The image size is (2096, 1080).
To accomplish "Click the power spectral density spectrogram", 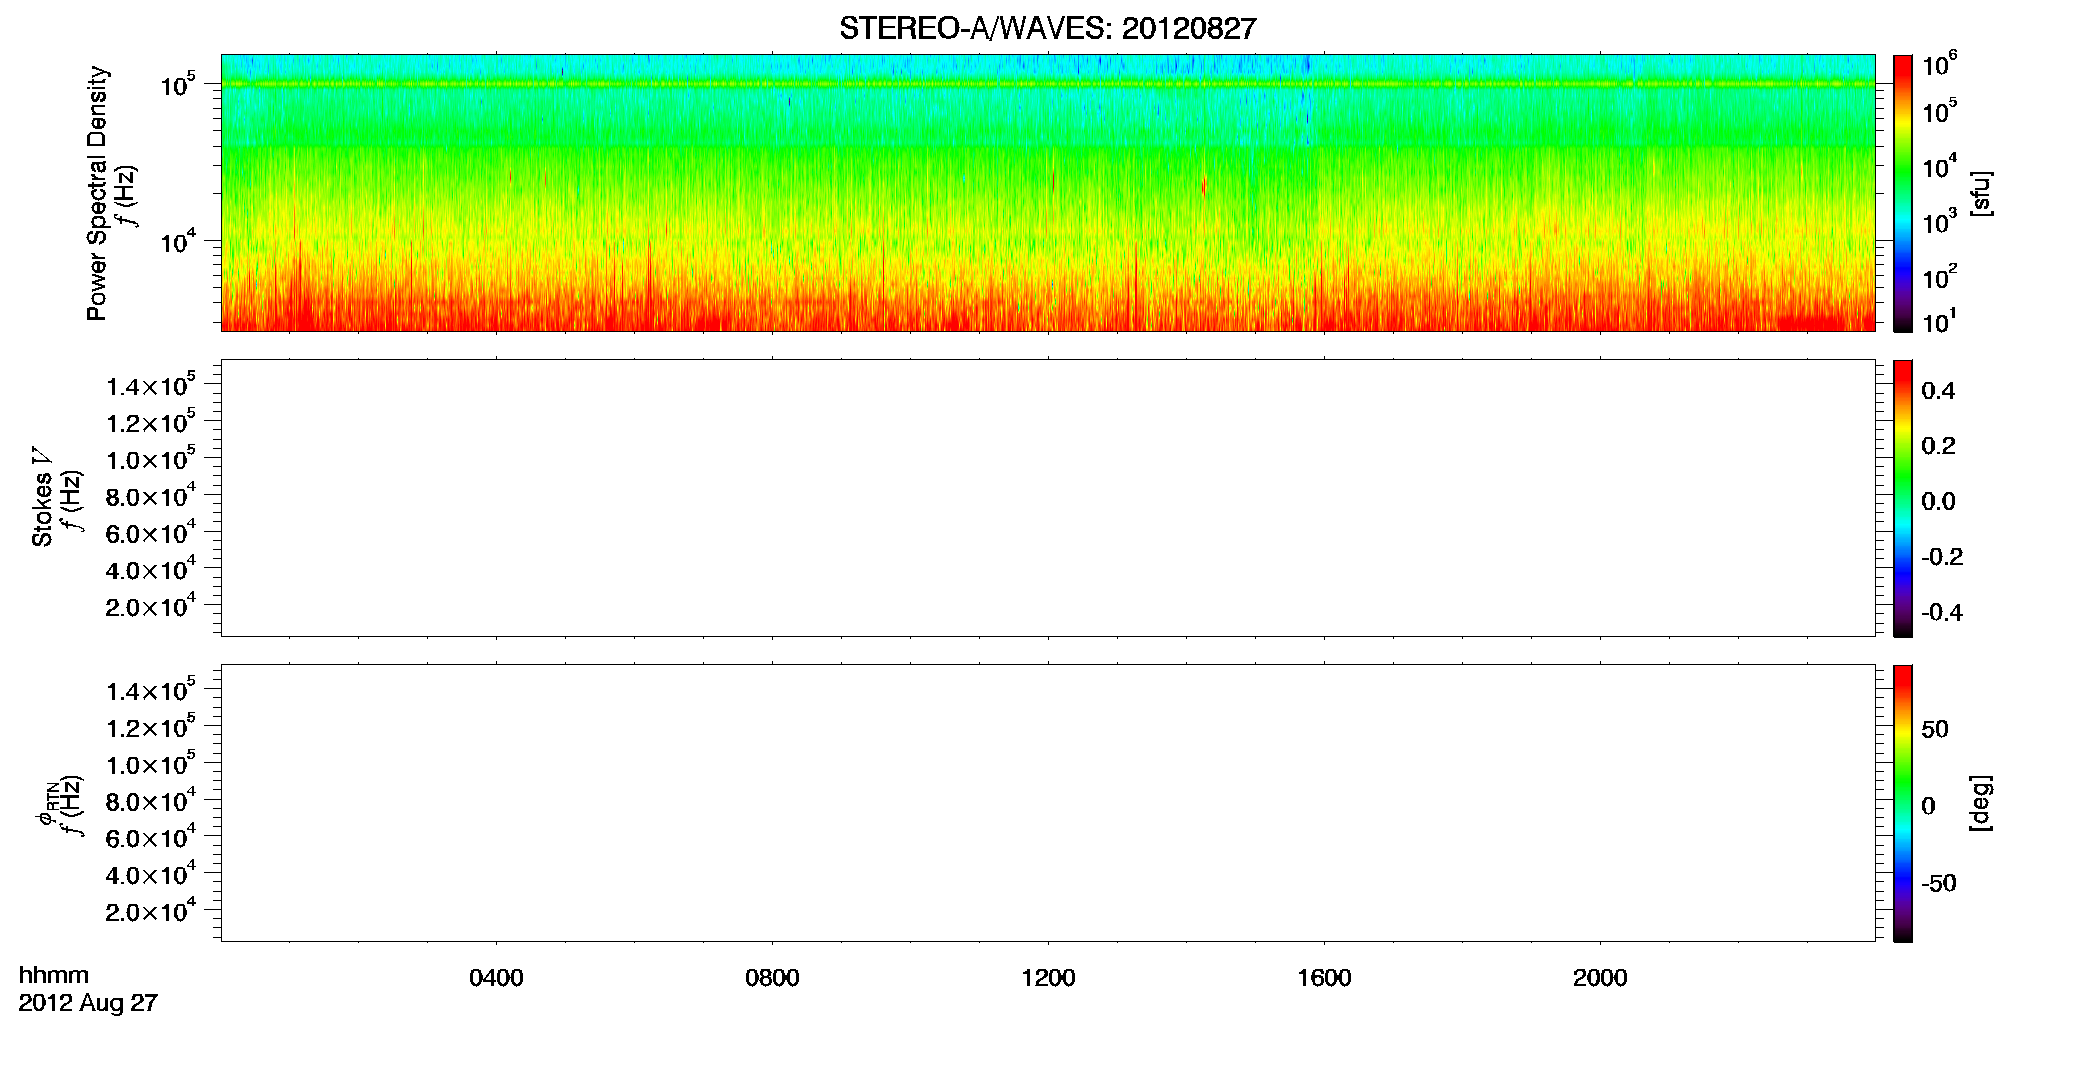I will (x=1048, y=193).
